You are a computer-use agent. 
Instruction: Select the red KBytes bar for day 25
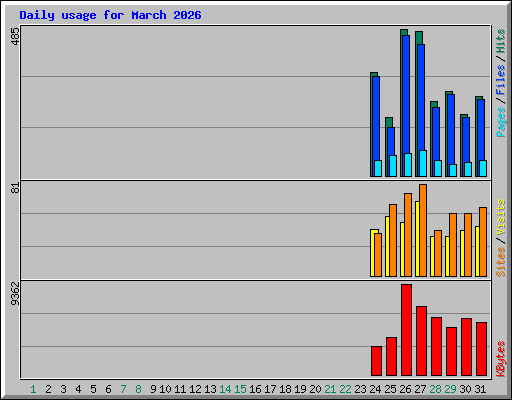(x=391, y=357)
